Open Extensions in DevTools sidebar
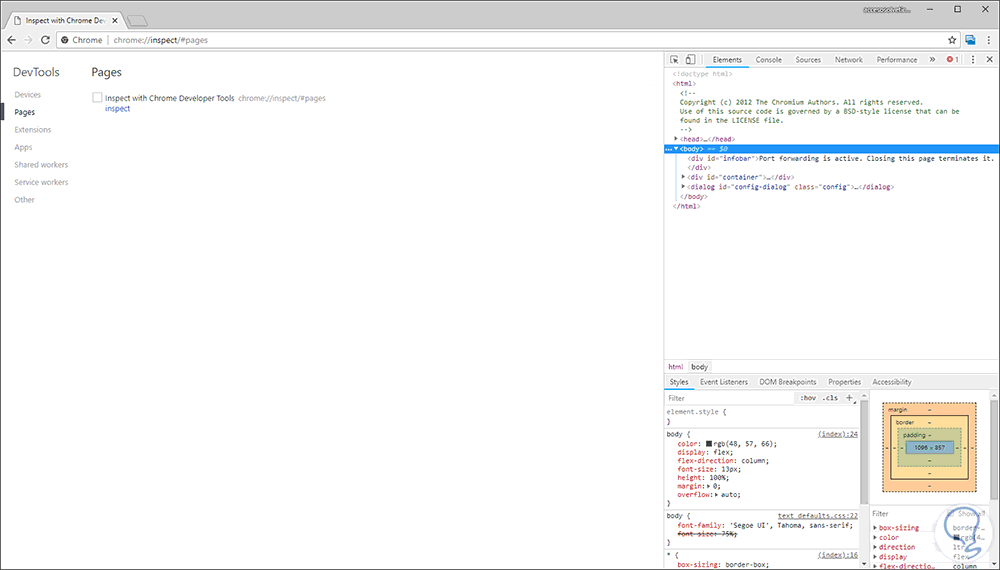This screenshot has height=570, width=1000. pyautogui.click(x=33, y=130)
